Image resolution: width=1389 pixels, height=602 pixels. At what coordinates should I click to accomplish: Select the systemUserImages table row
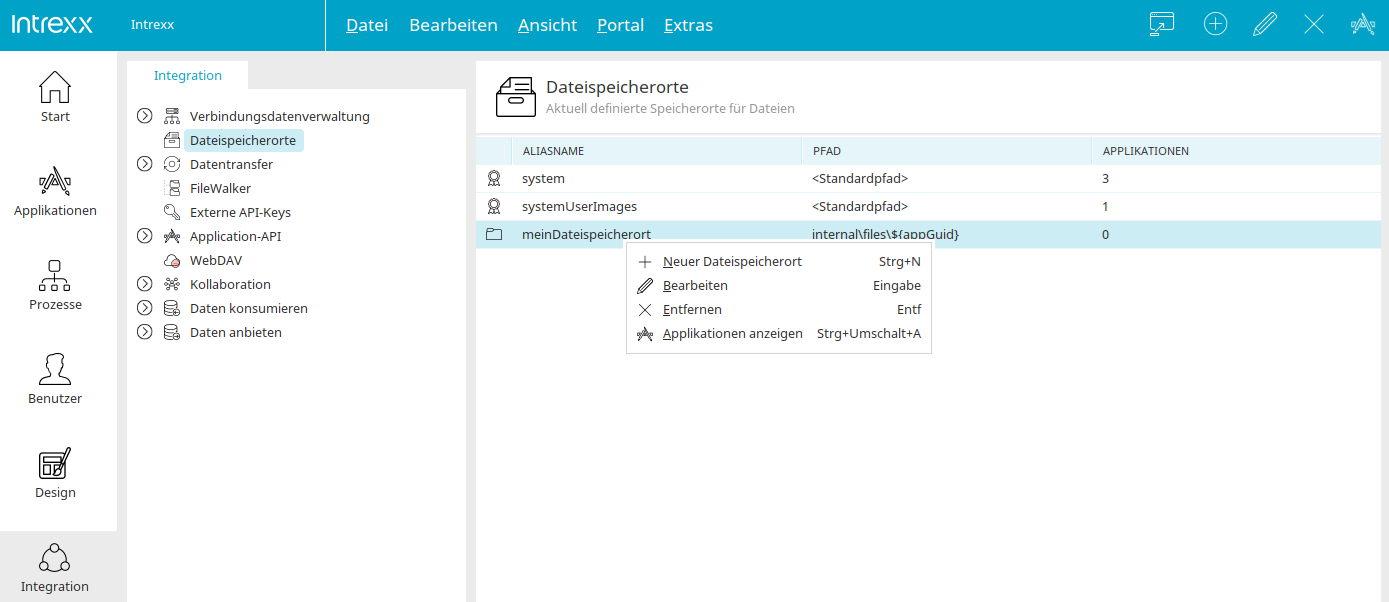pos(579,207)
